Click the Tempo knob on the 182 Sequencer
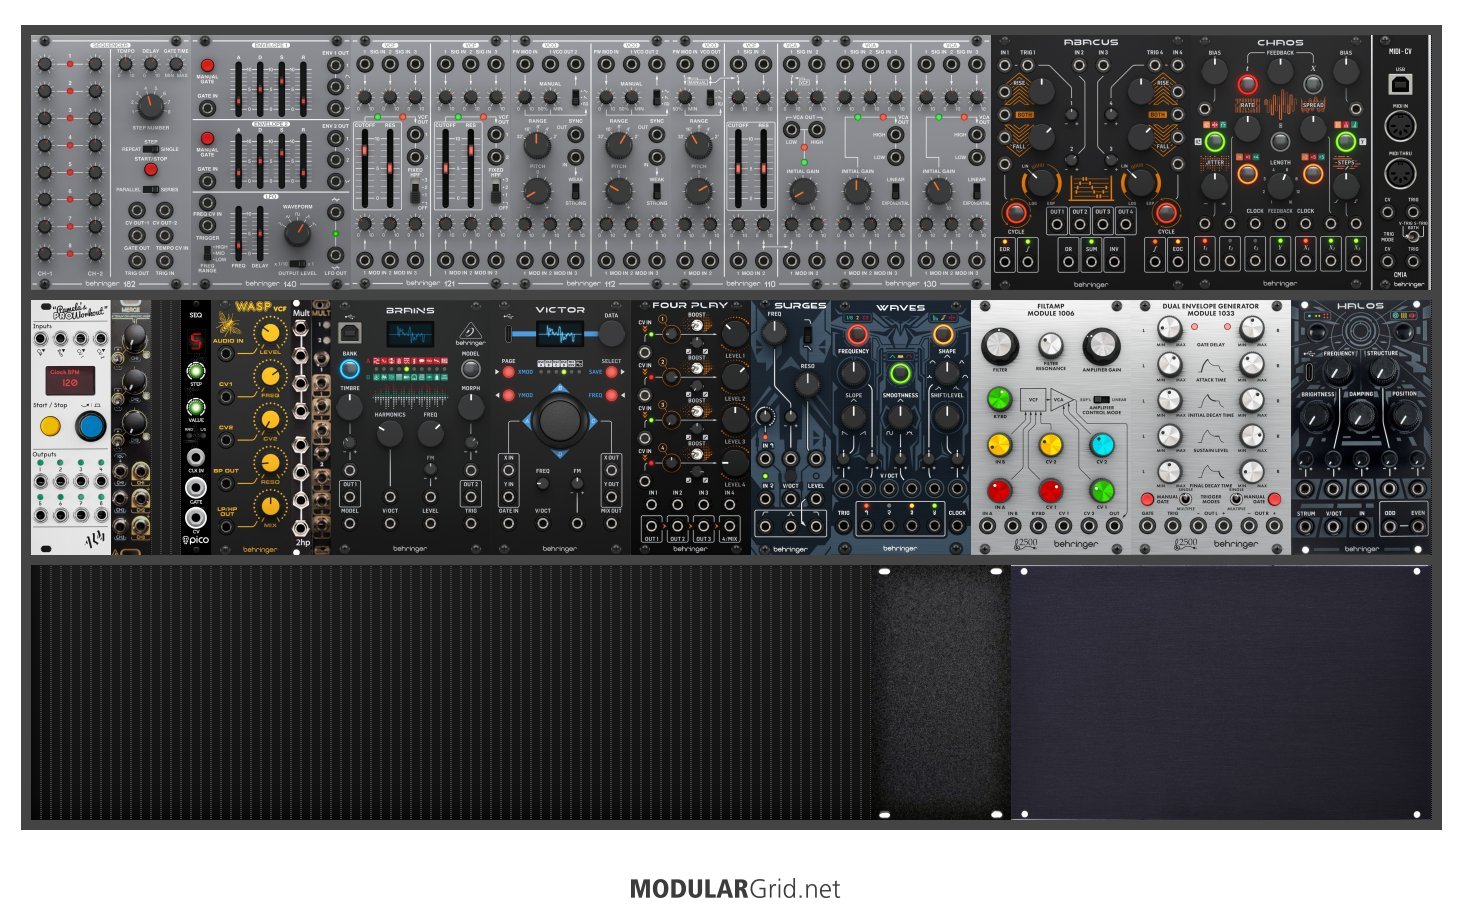1472x910 pixels. coord(125,65)
